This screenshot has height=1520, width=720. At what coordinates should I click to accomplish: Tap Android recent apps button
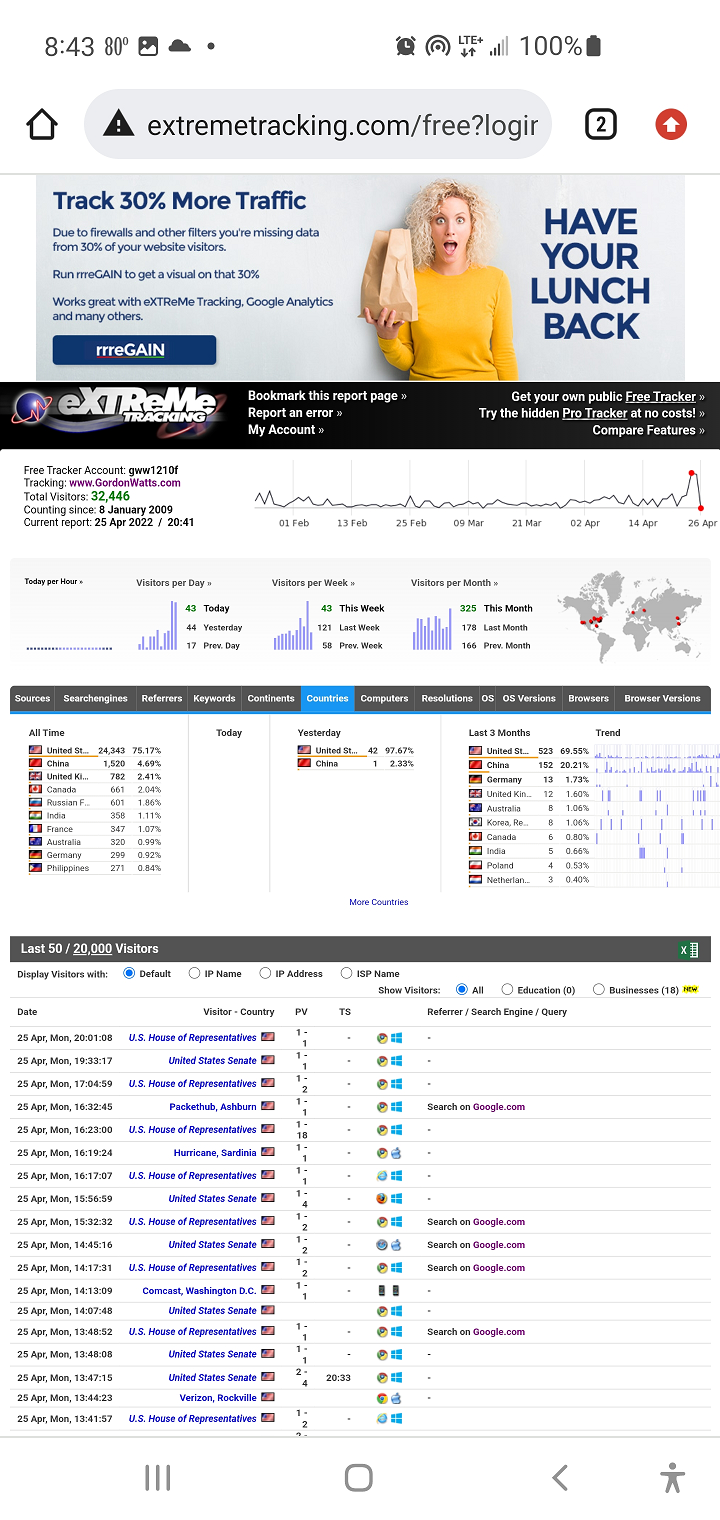[158, 1478]
